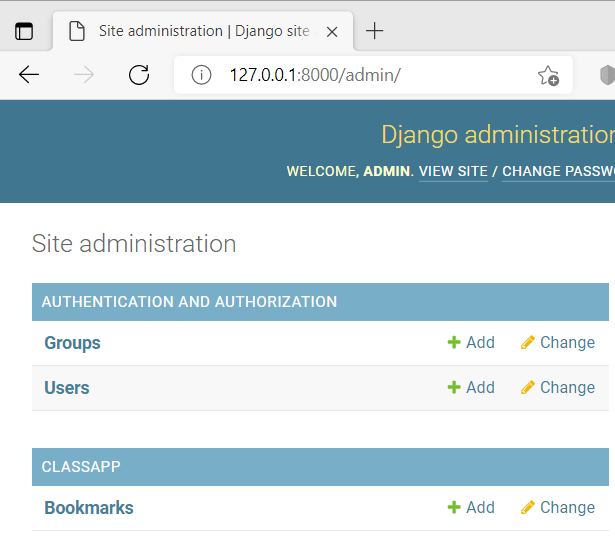Click pencil icon for Bookmarks
This screenshot has width=615, height=538.
[x=528, y=507]
